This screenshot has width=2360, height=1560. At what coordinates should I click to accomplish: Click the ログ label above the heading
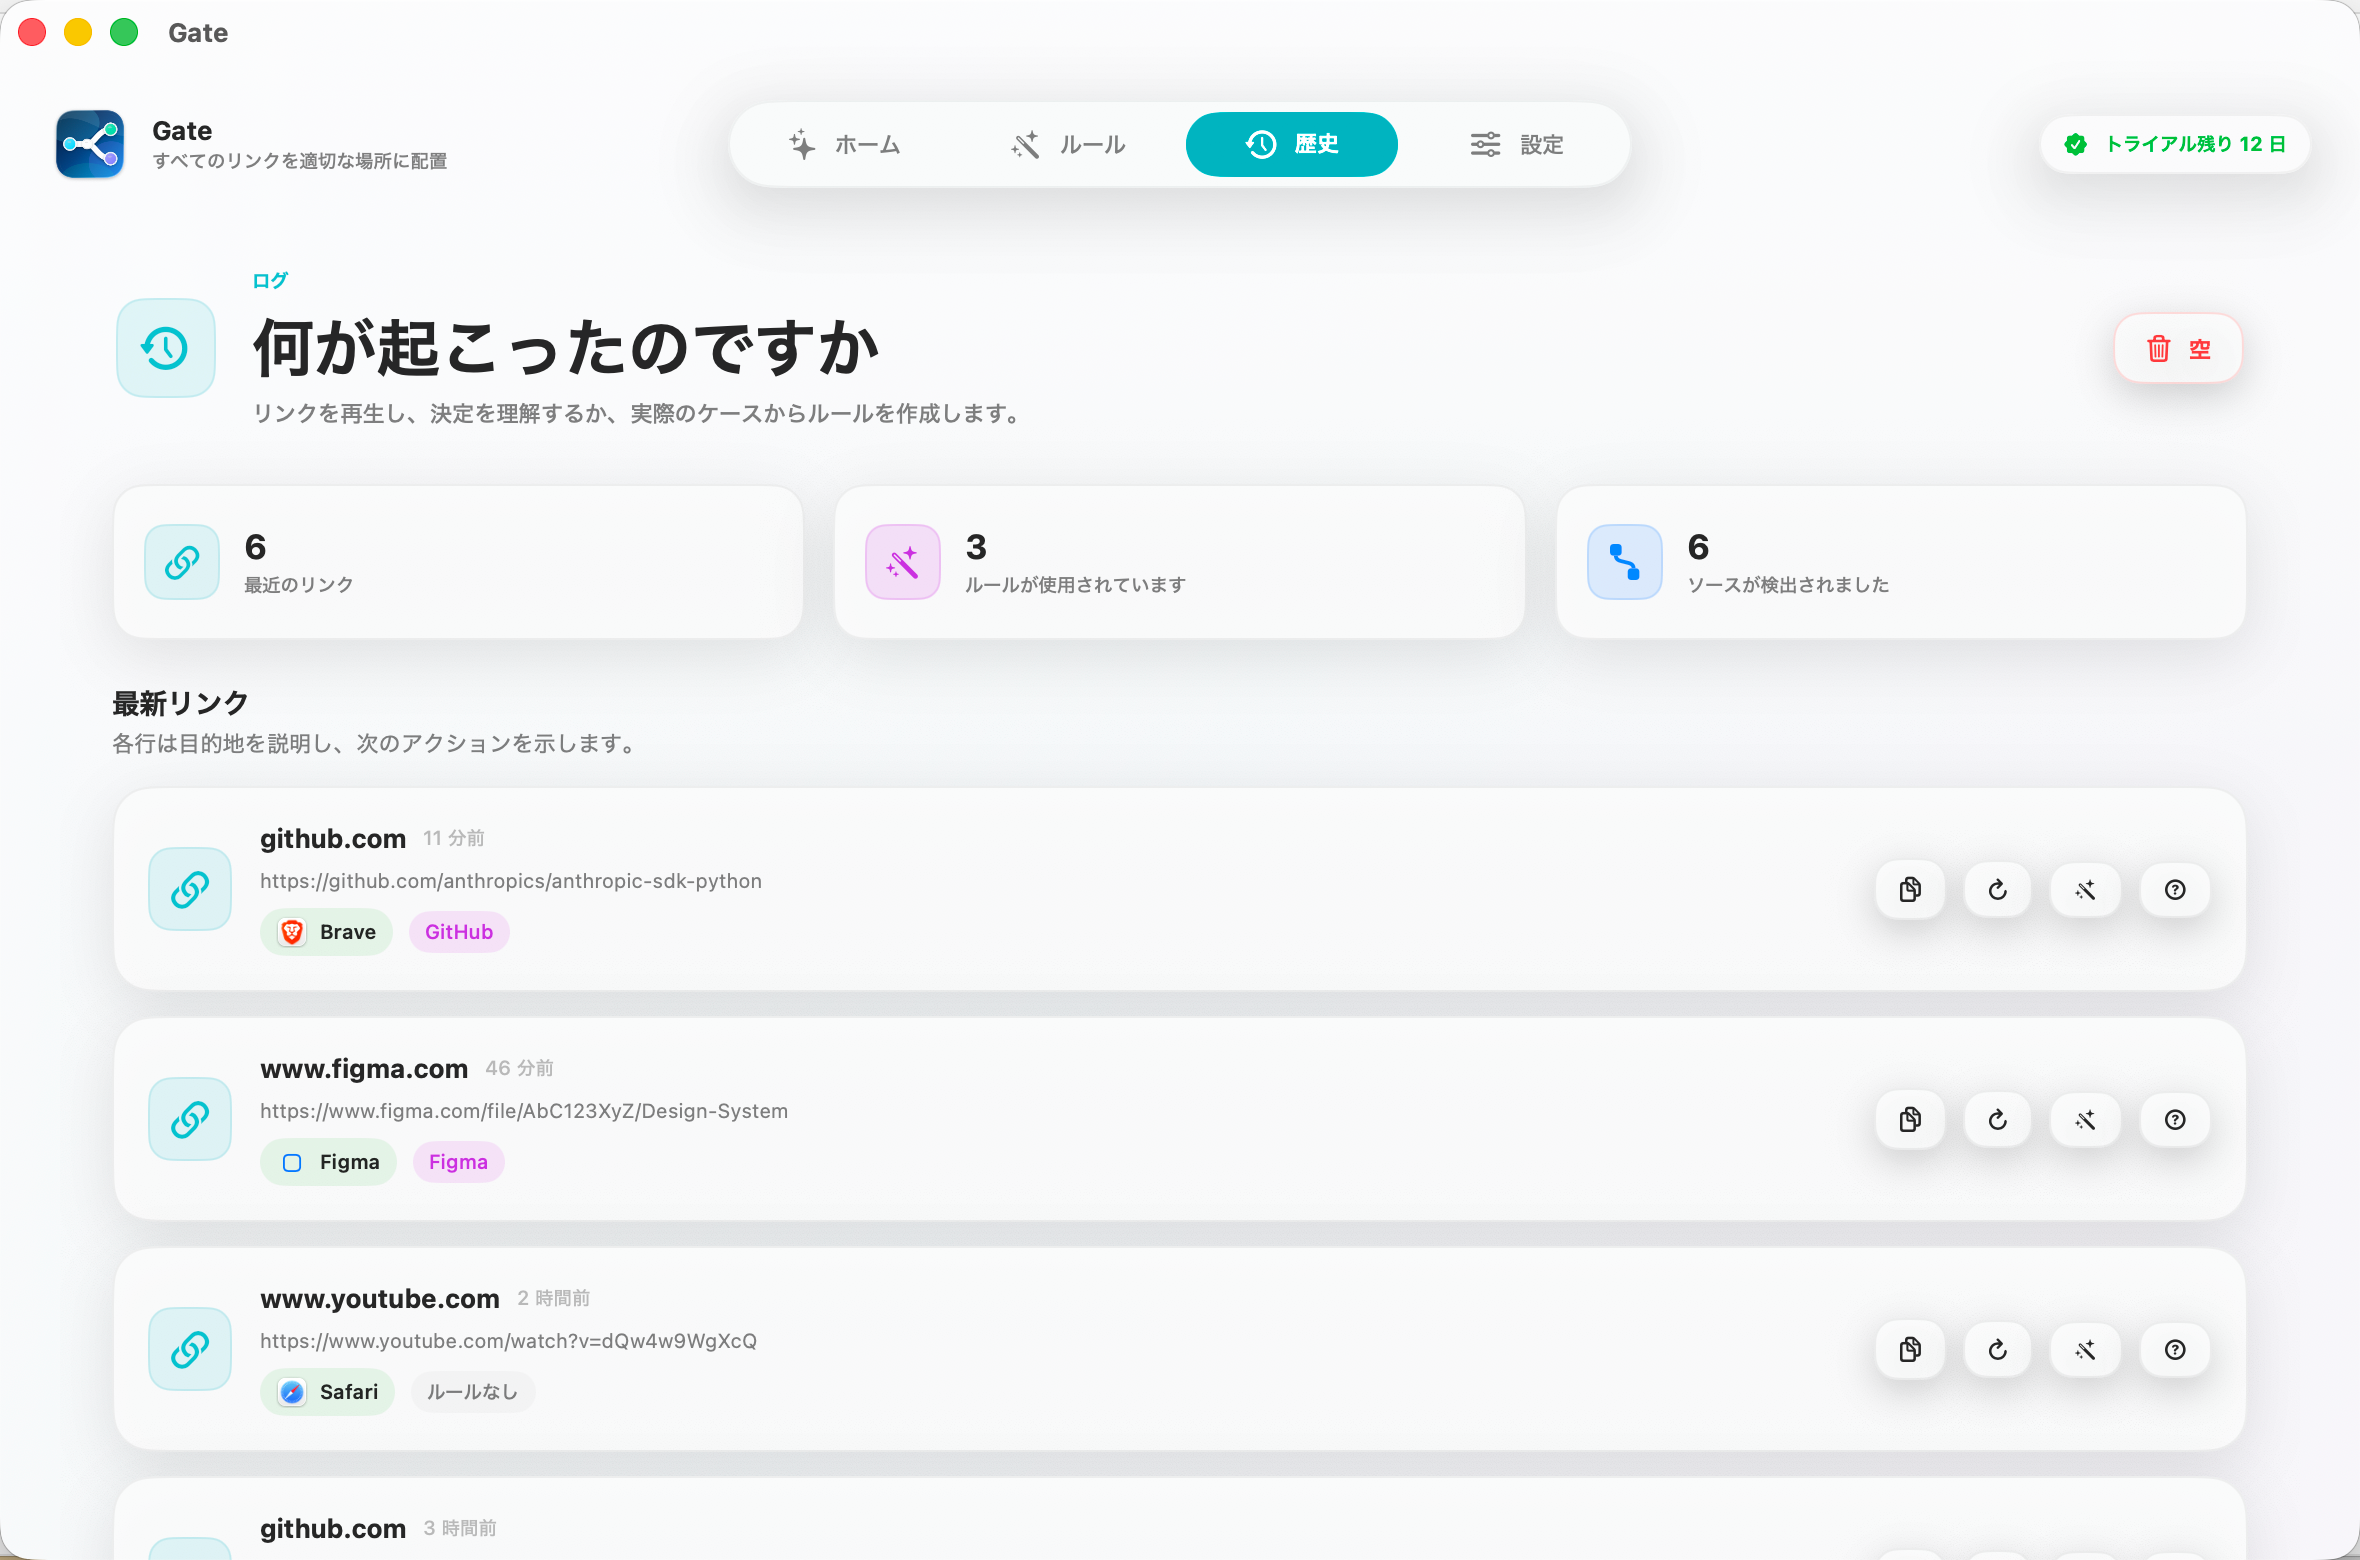(x=270, y=280)
